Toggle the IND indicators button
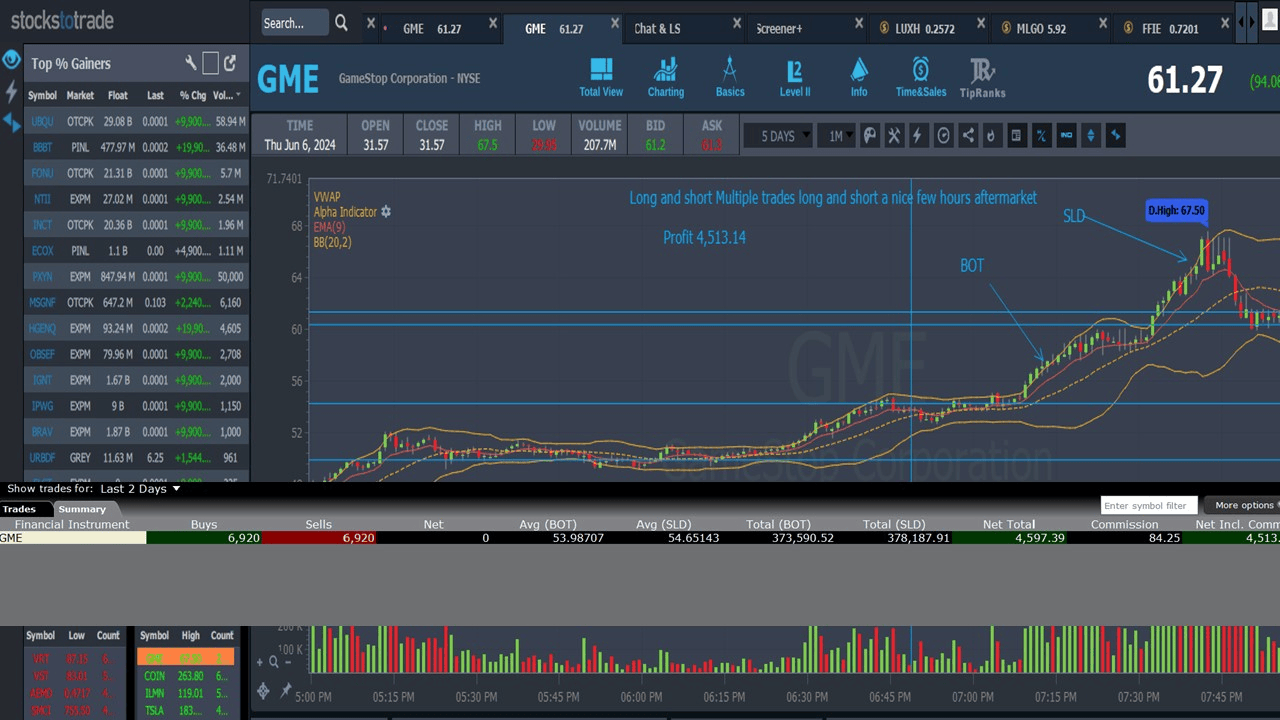 [1066, 136]
